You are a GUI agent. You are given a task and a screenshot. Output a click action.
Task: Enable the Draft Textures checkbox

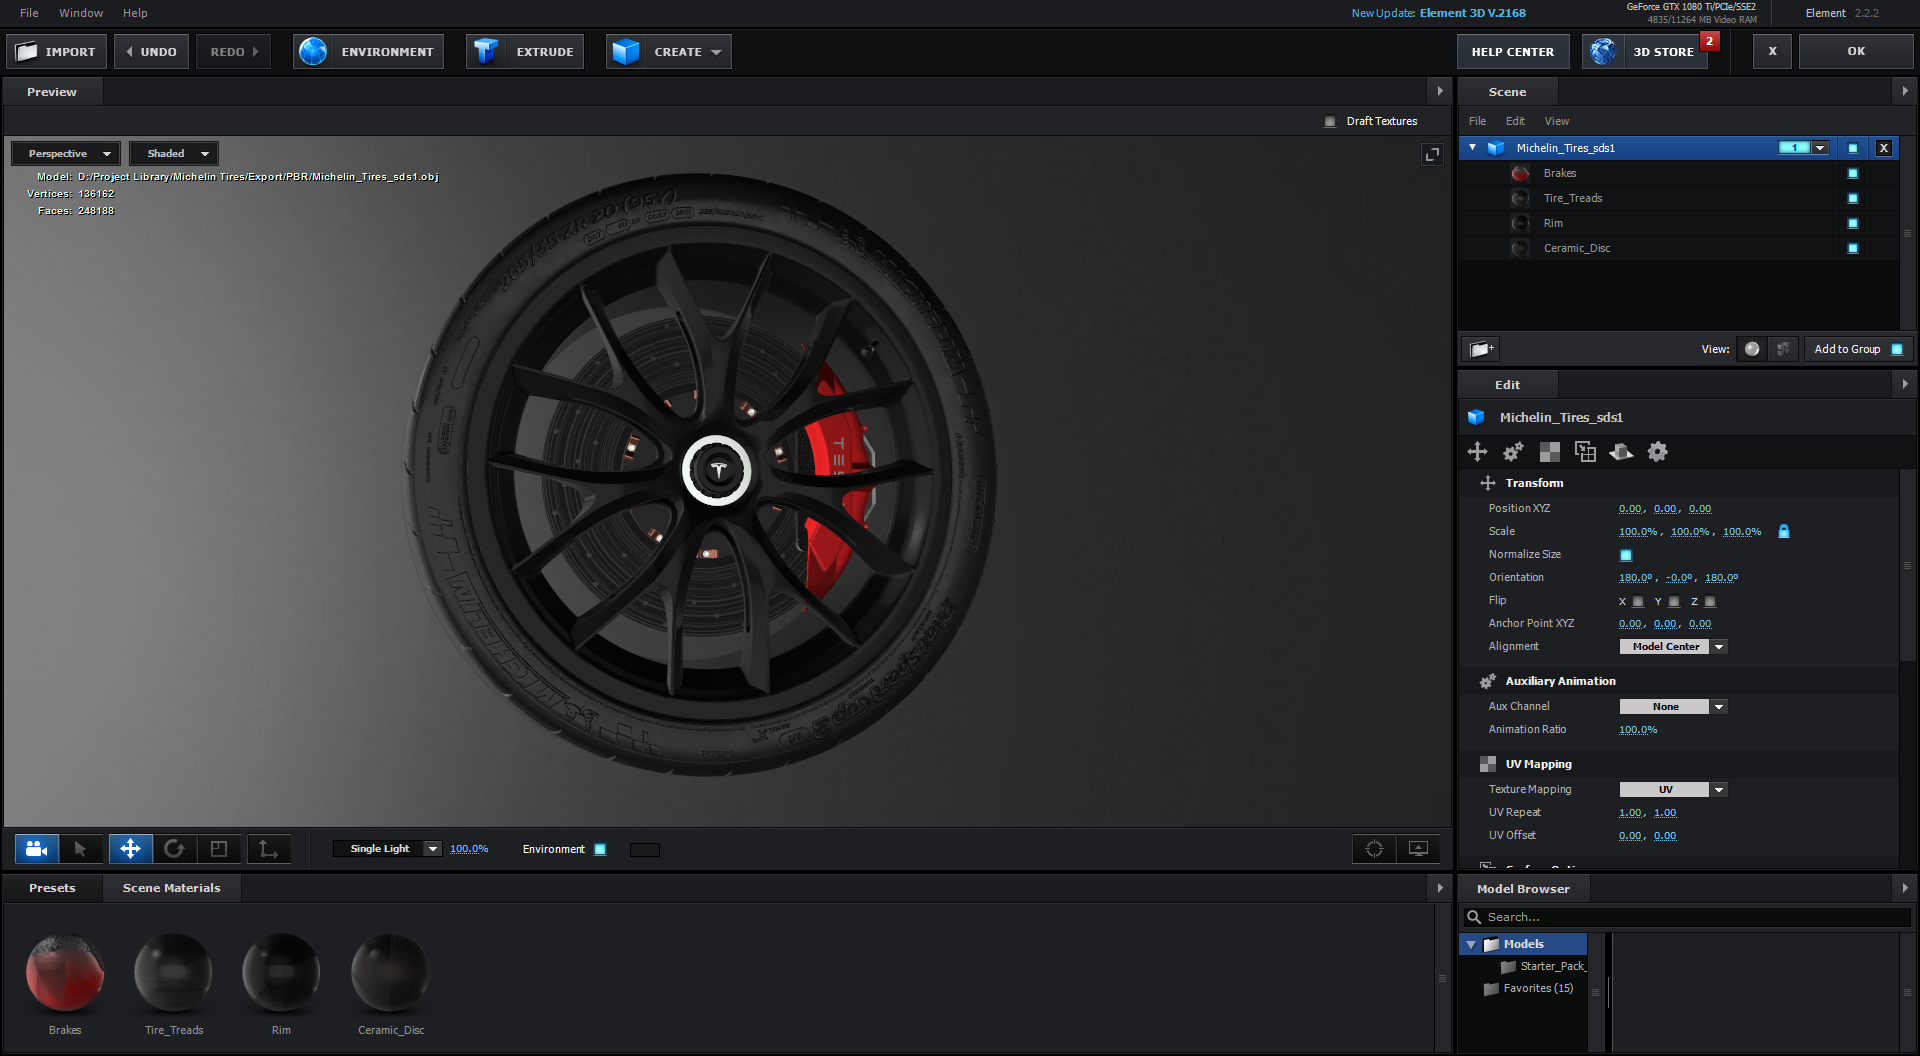(1330, 122)
